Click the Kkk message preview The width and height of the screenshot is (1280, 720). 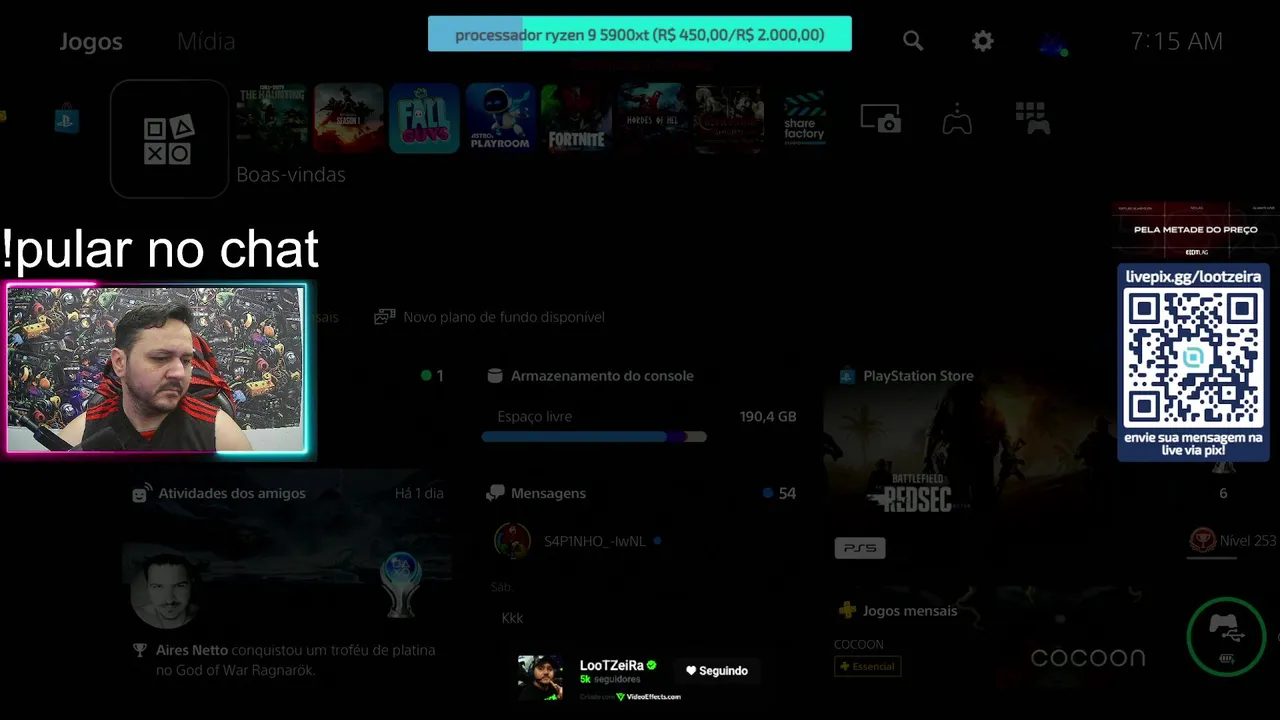[512, 618]
